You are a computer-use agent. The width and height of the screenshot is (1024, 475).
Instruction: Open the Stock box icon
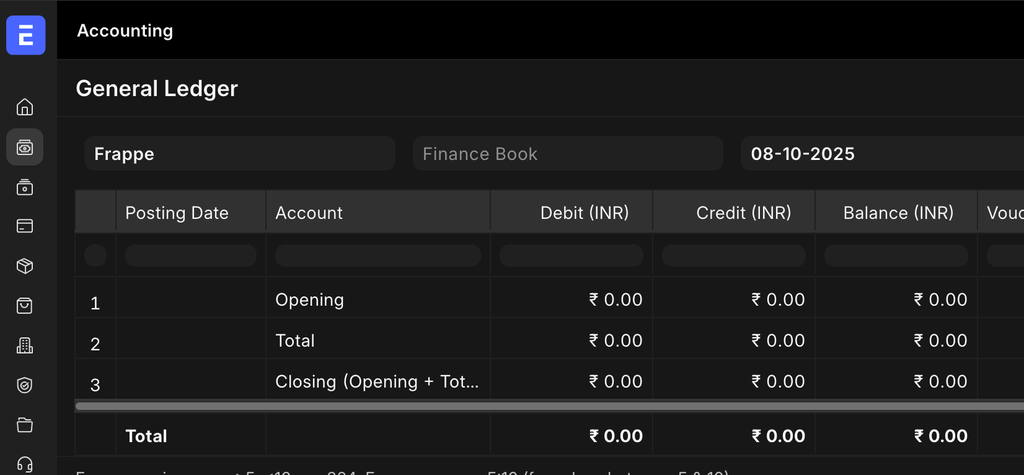coord(25,266)
